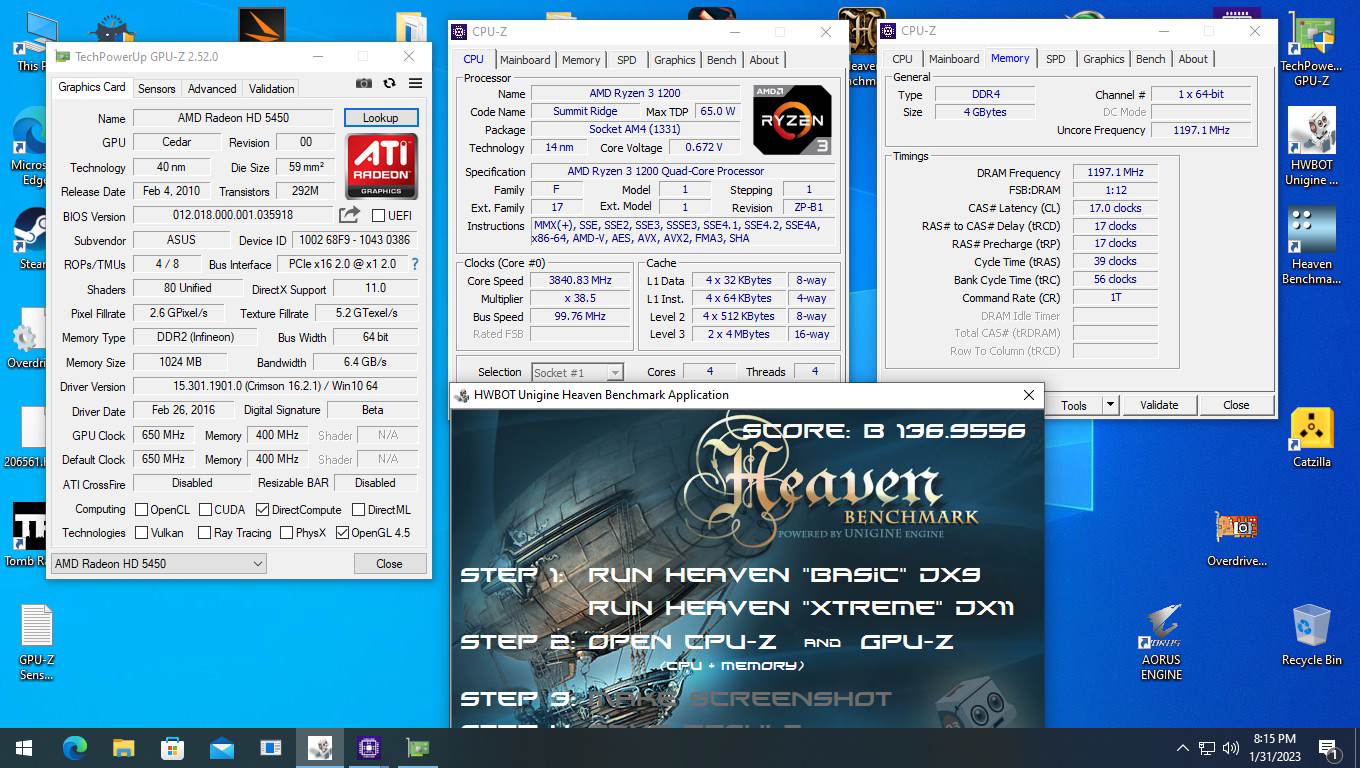Open the Socket #1 selection dropdown in CPU-Z
Screen dimensions: 1360x768
click(577, 372)
